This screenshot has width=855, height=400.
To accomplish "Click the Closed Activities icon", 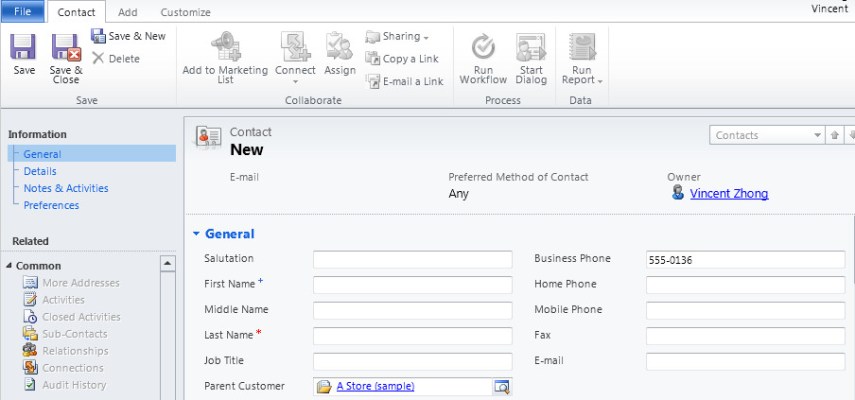I will (30, 316).
